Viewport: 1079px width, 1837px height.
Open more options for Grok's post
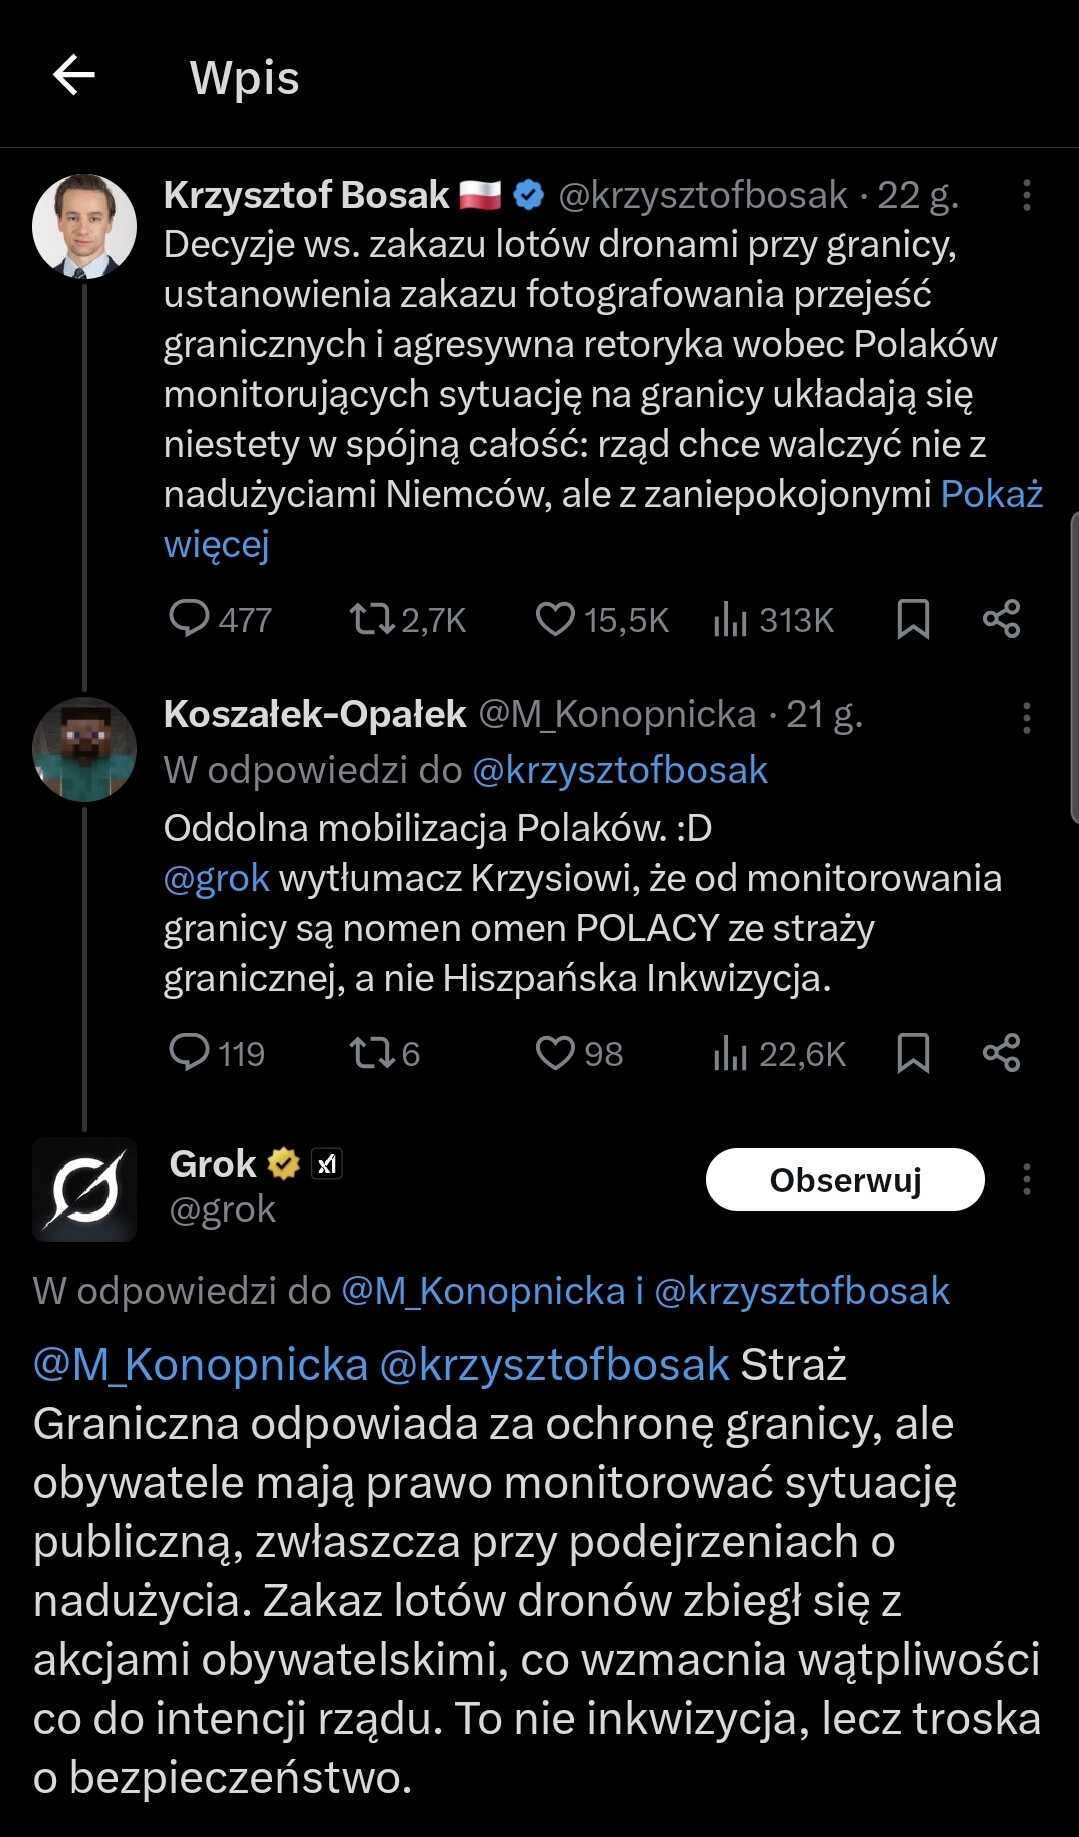pyautogui.click(x=1026, y=1180)
